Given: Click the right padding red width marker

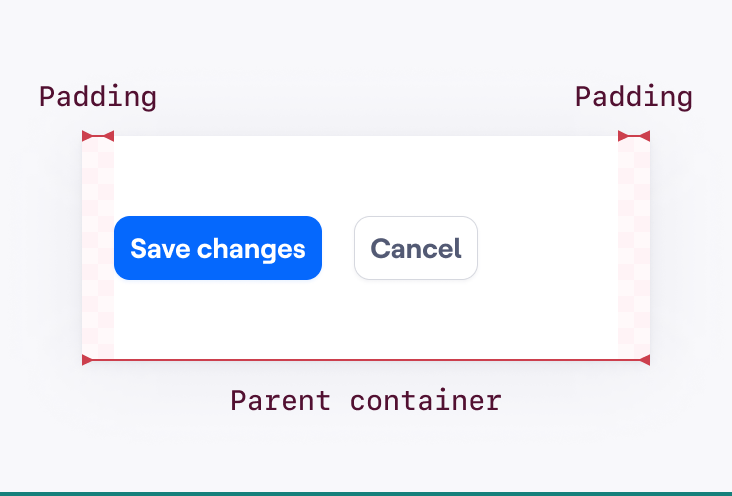Looking at the screenshot, I should pyautogui.click(x=634, y=136).
